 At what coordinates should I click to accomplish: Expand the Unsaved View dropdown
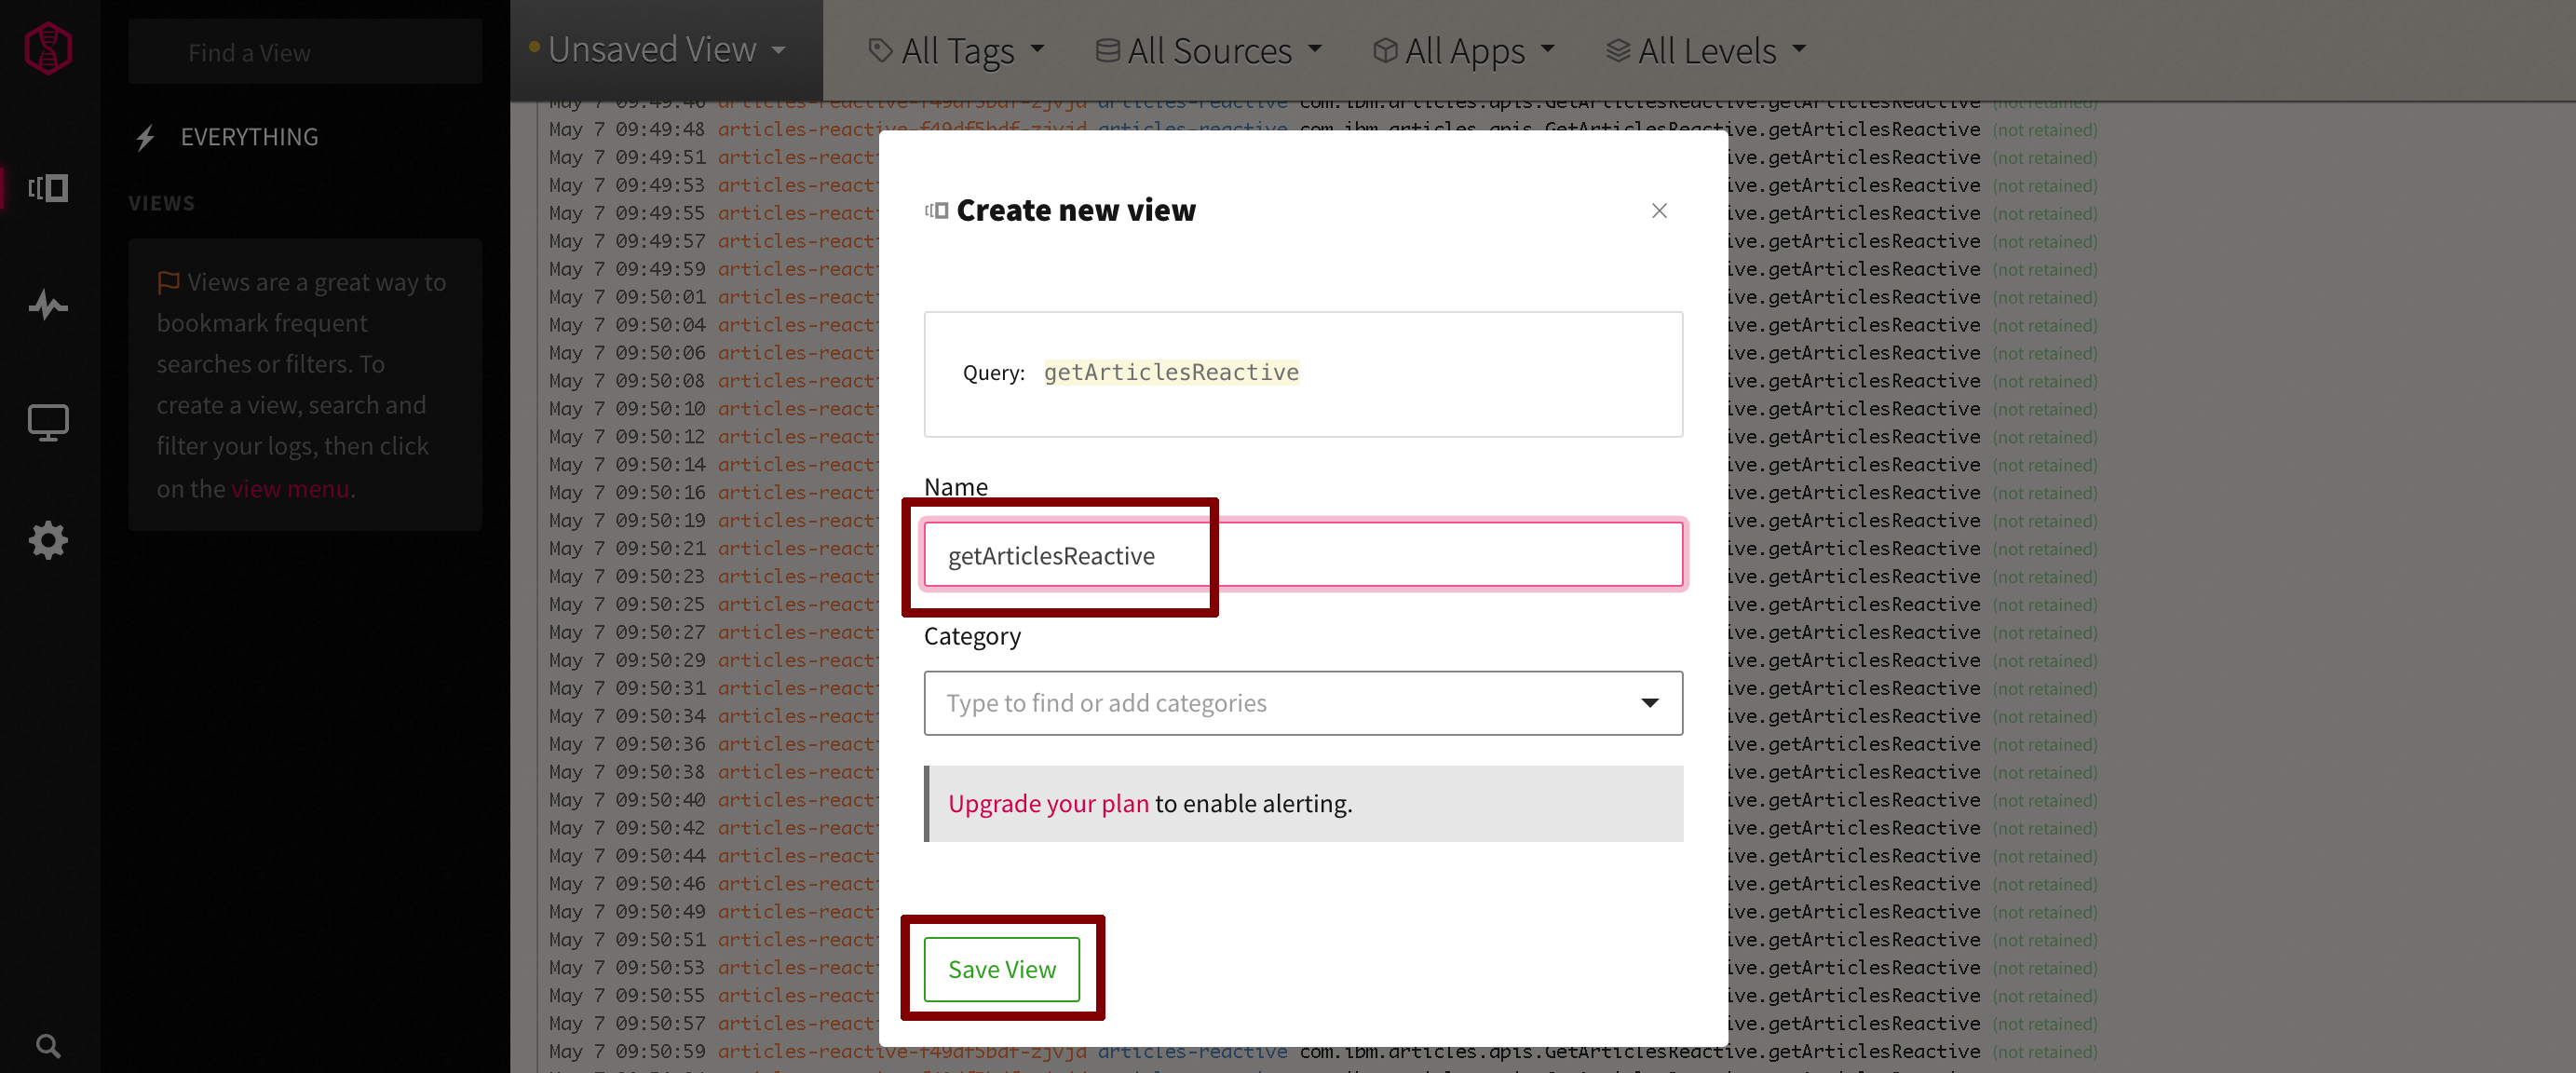pos(657,50)
